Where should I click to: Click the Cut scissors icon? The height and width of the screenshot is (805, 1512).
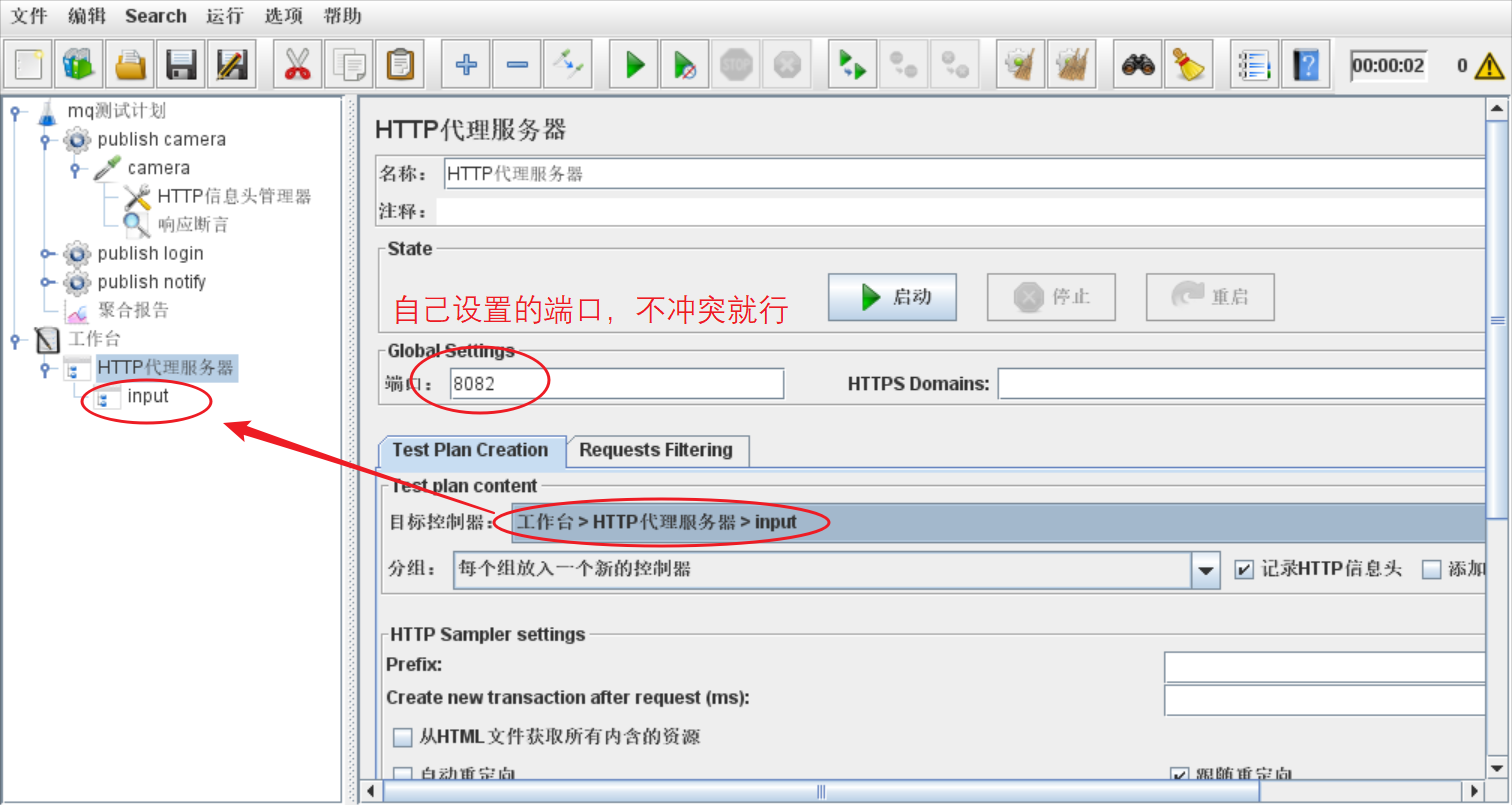click(297, 66)
